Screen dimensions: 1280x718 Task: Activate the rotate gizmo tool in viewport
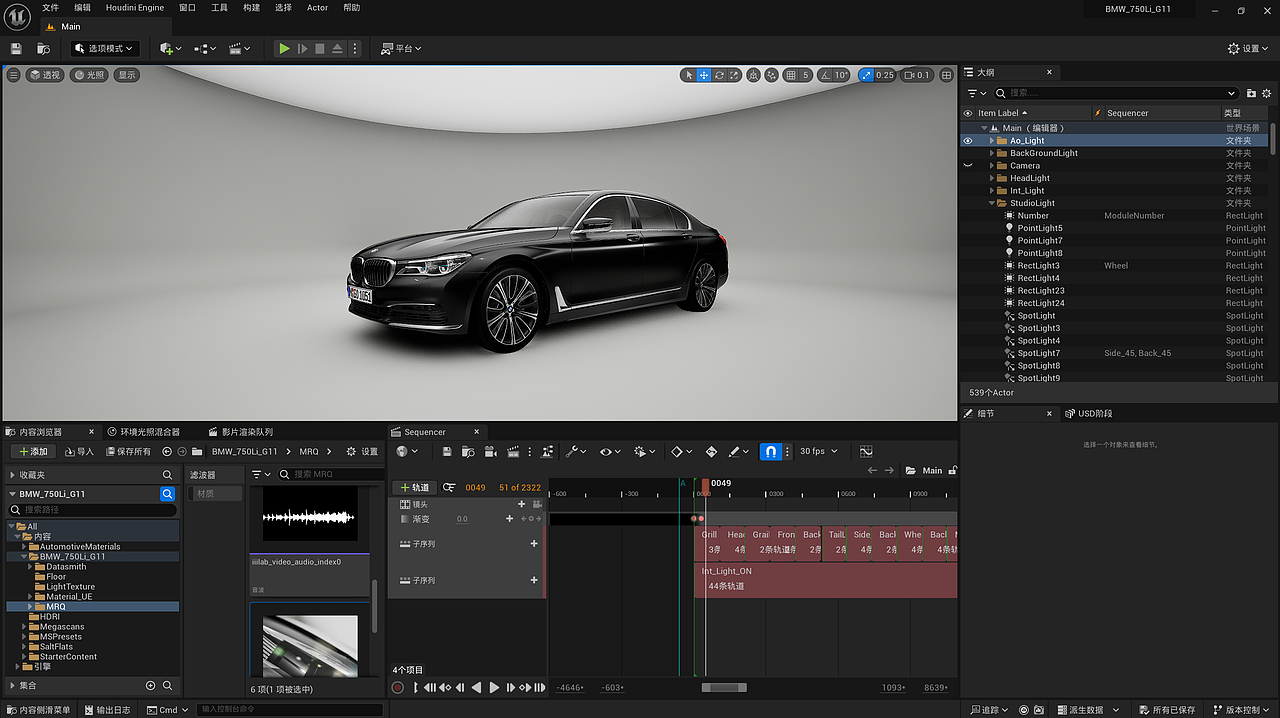tap(719, 75)
